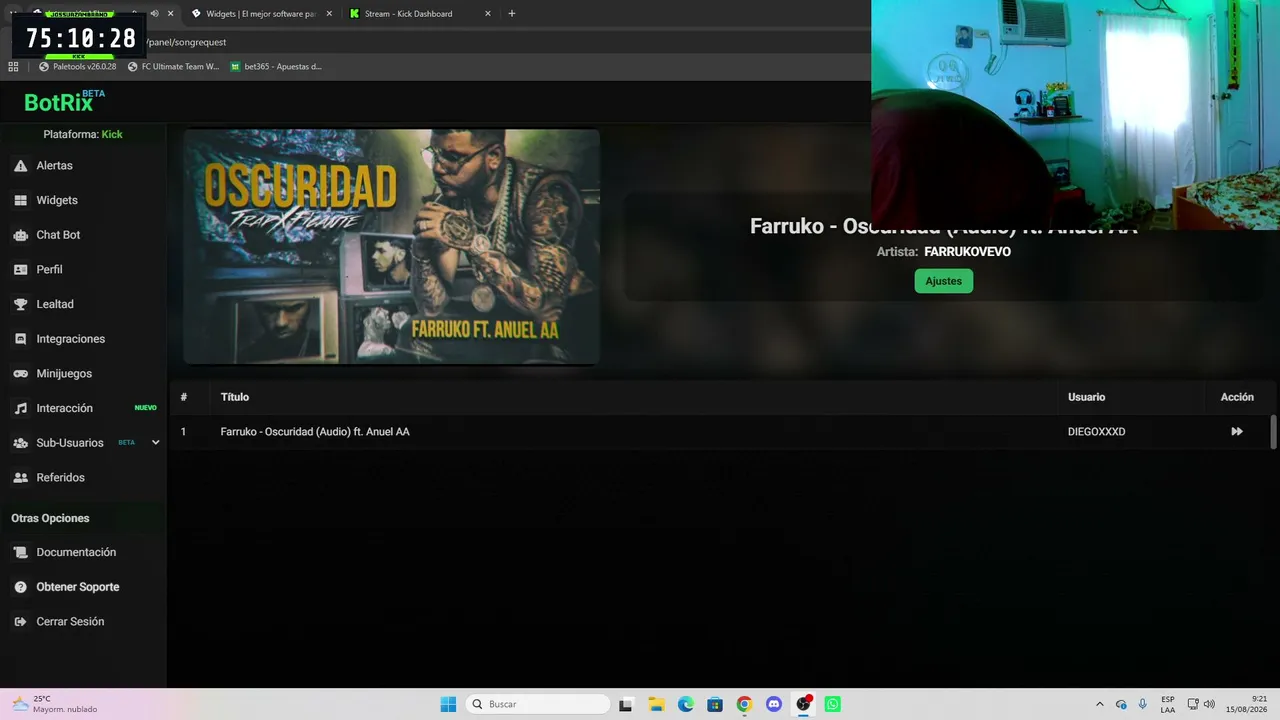Click the Chat Bot robot icon
Screen dimensions: 1280x720
[20, 235]
